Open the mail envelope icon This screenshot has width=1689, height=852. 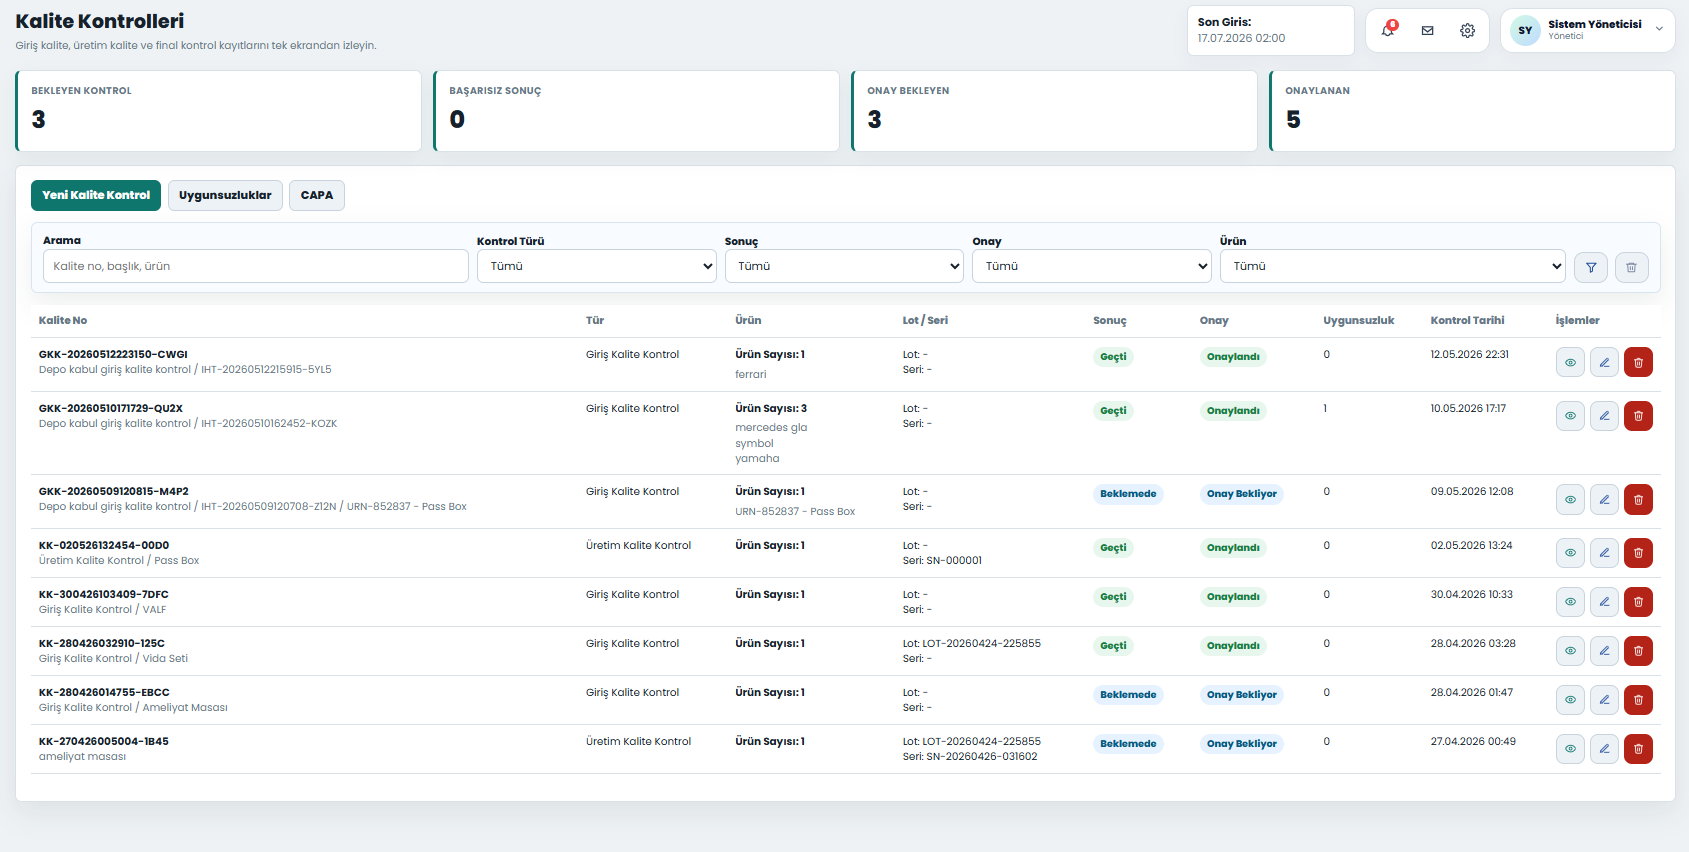[x=1427, y=30]
